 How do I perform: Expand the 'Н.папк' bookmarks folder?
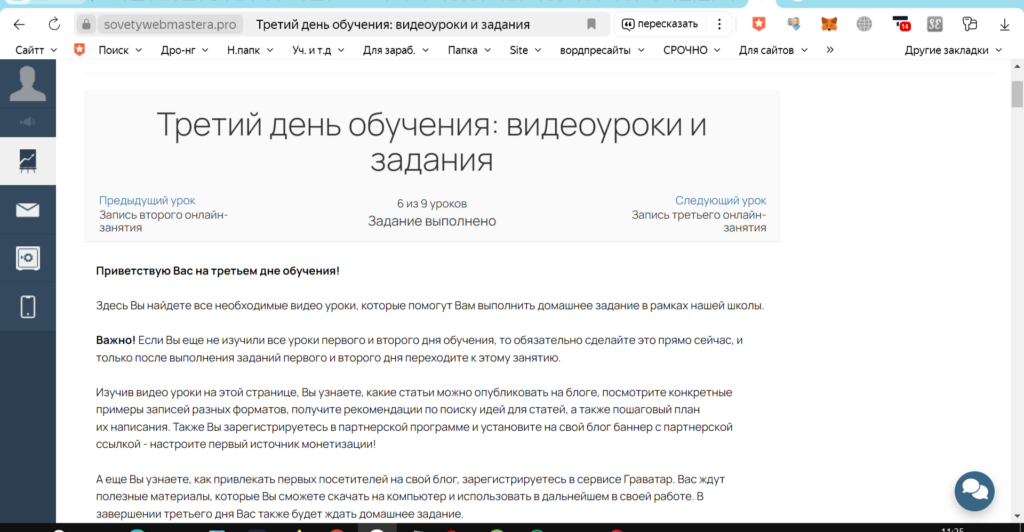pos(250,50)
